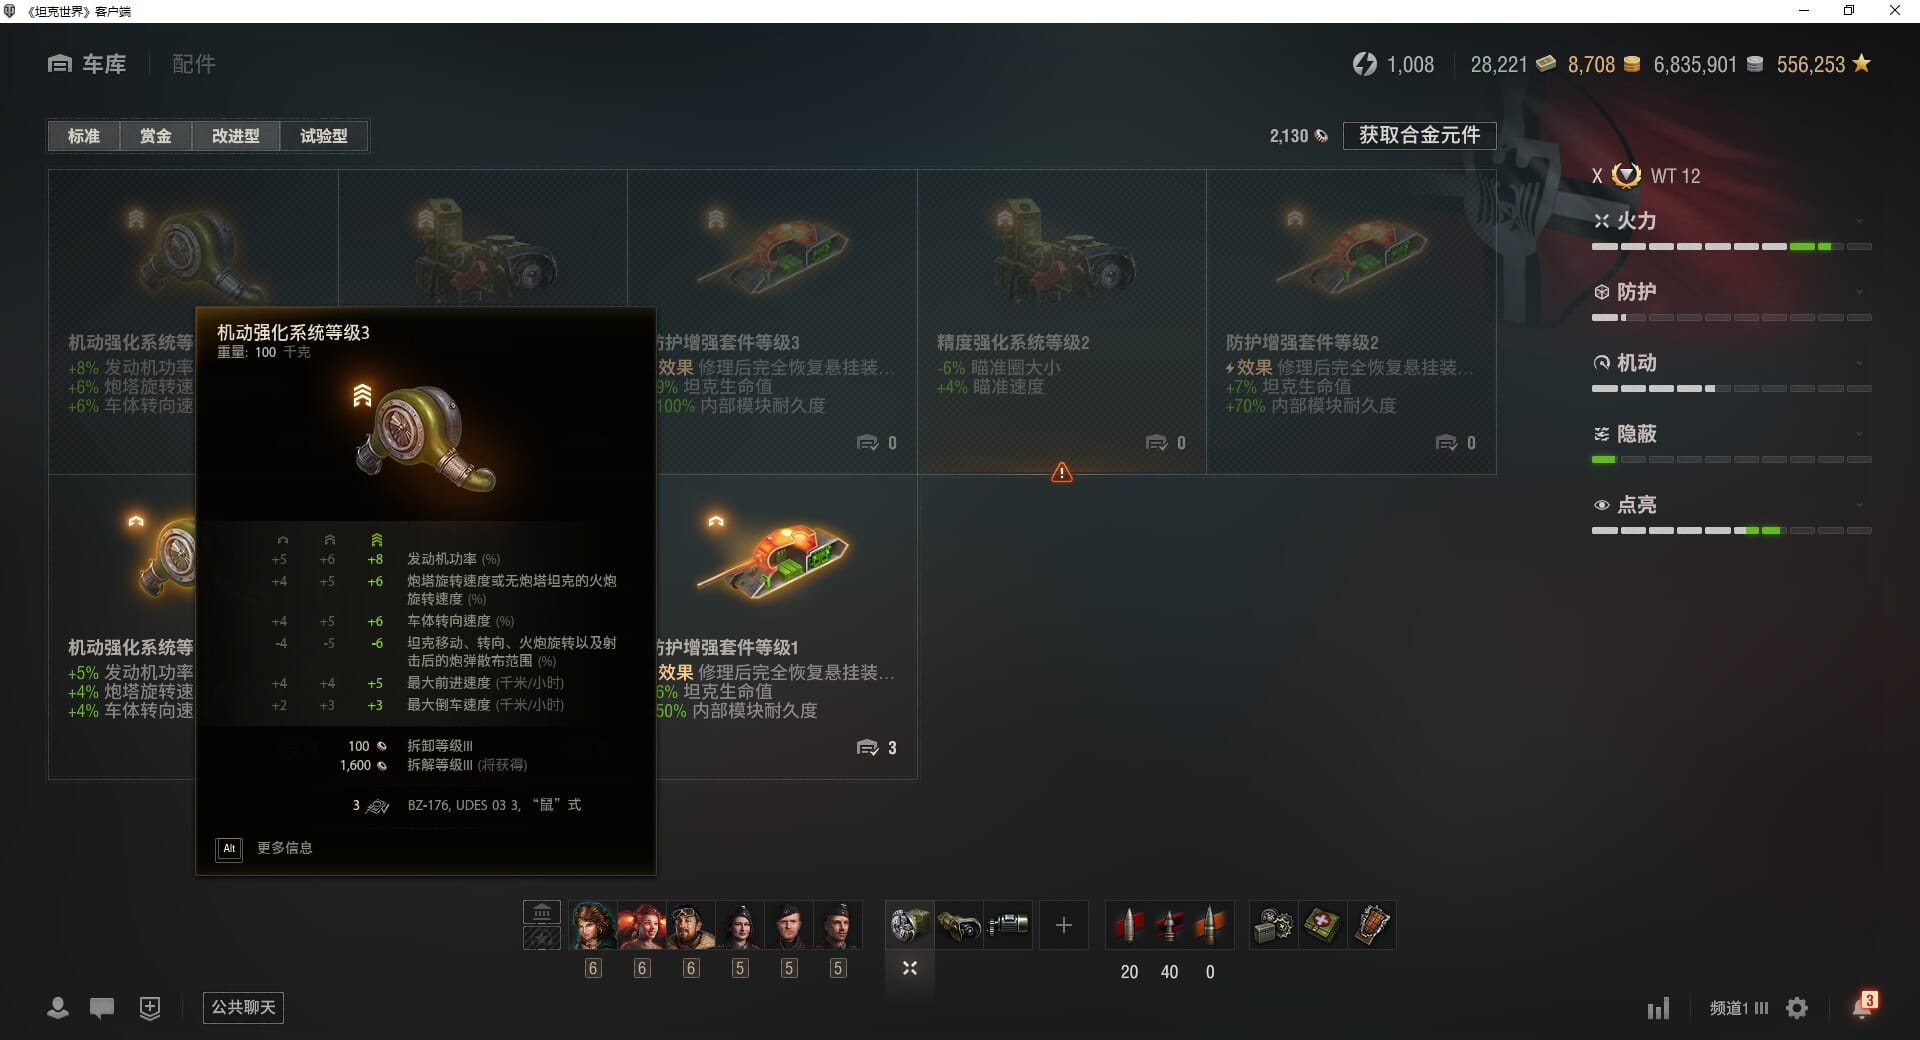Open the first aid kit consumable slot
This screenshot has width=1920, height=1040.
click(x=1322, y=925)
